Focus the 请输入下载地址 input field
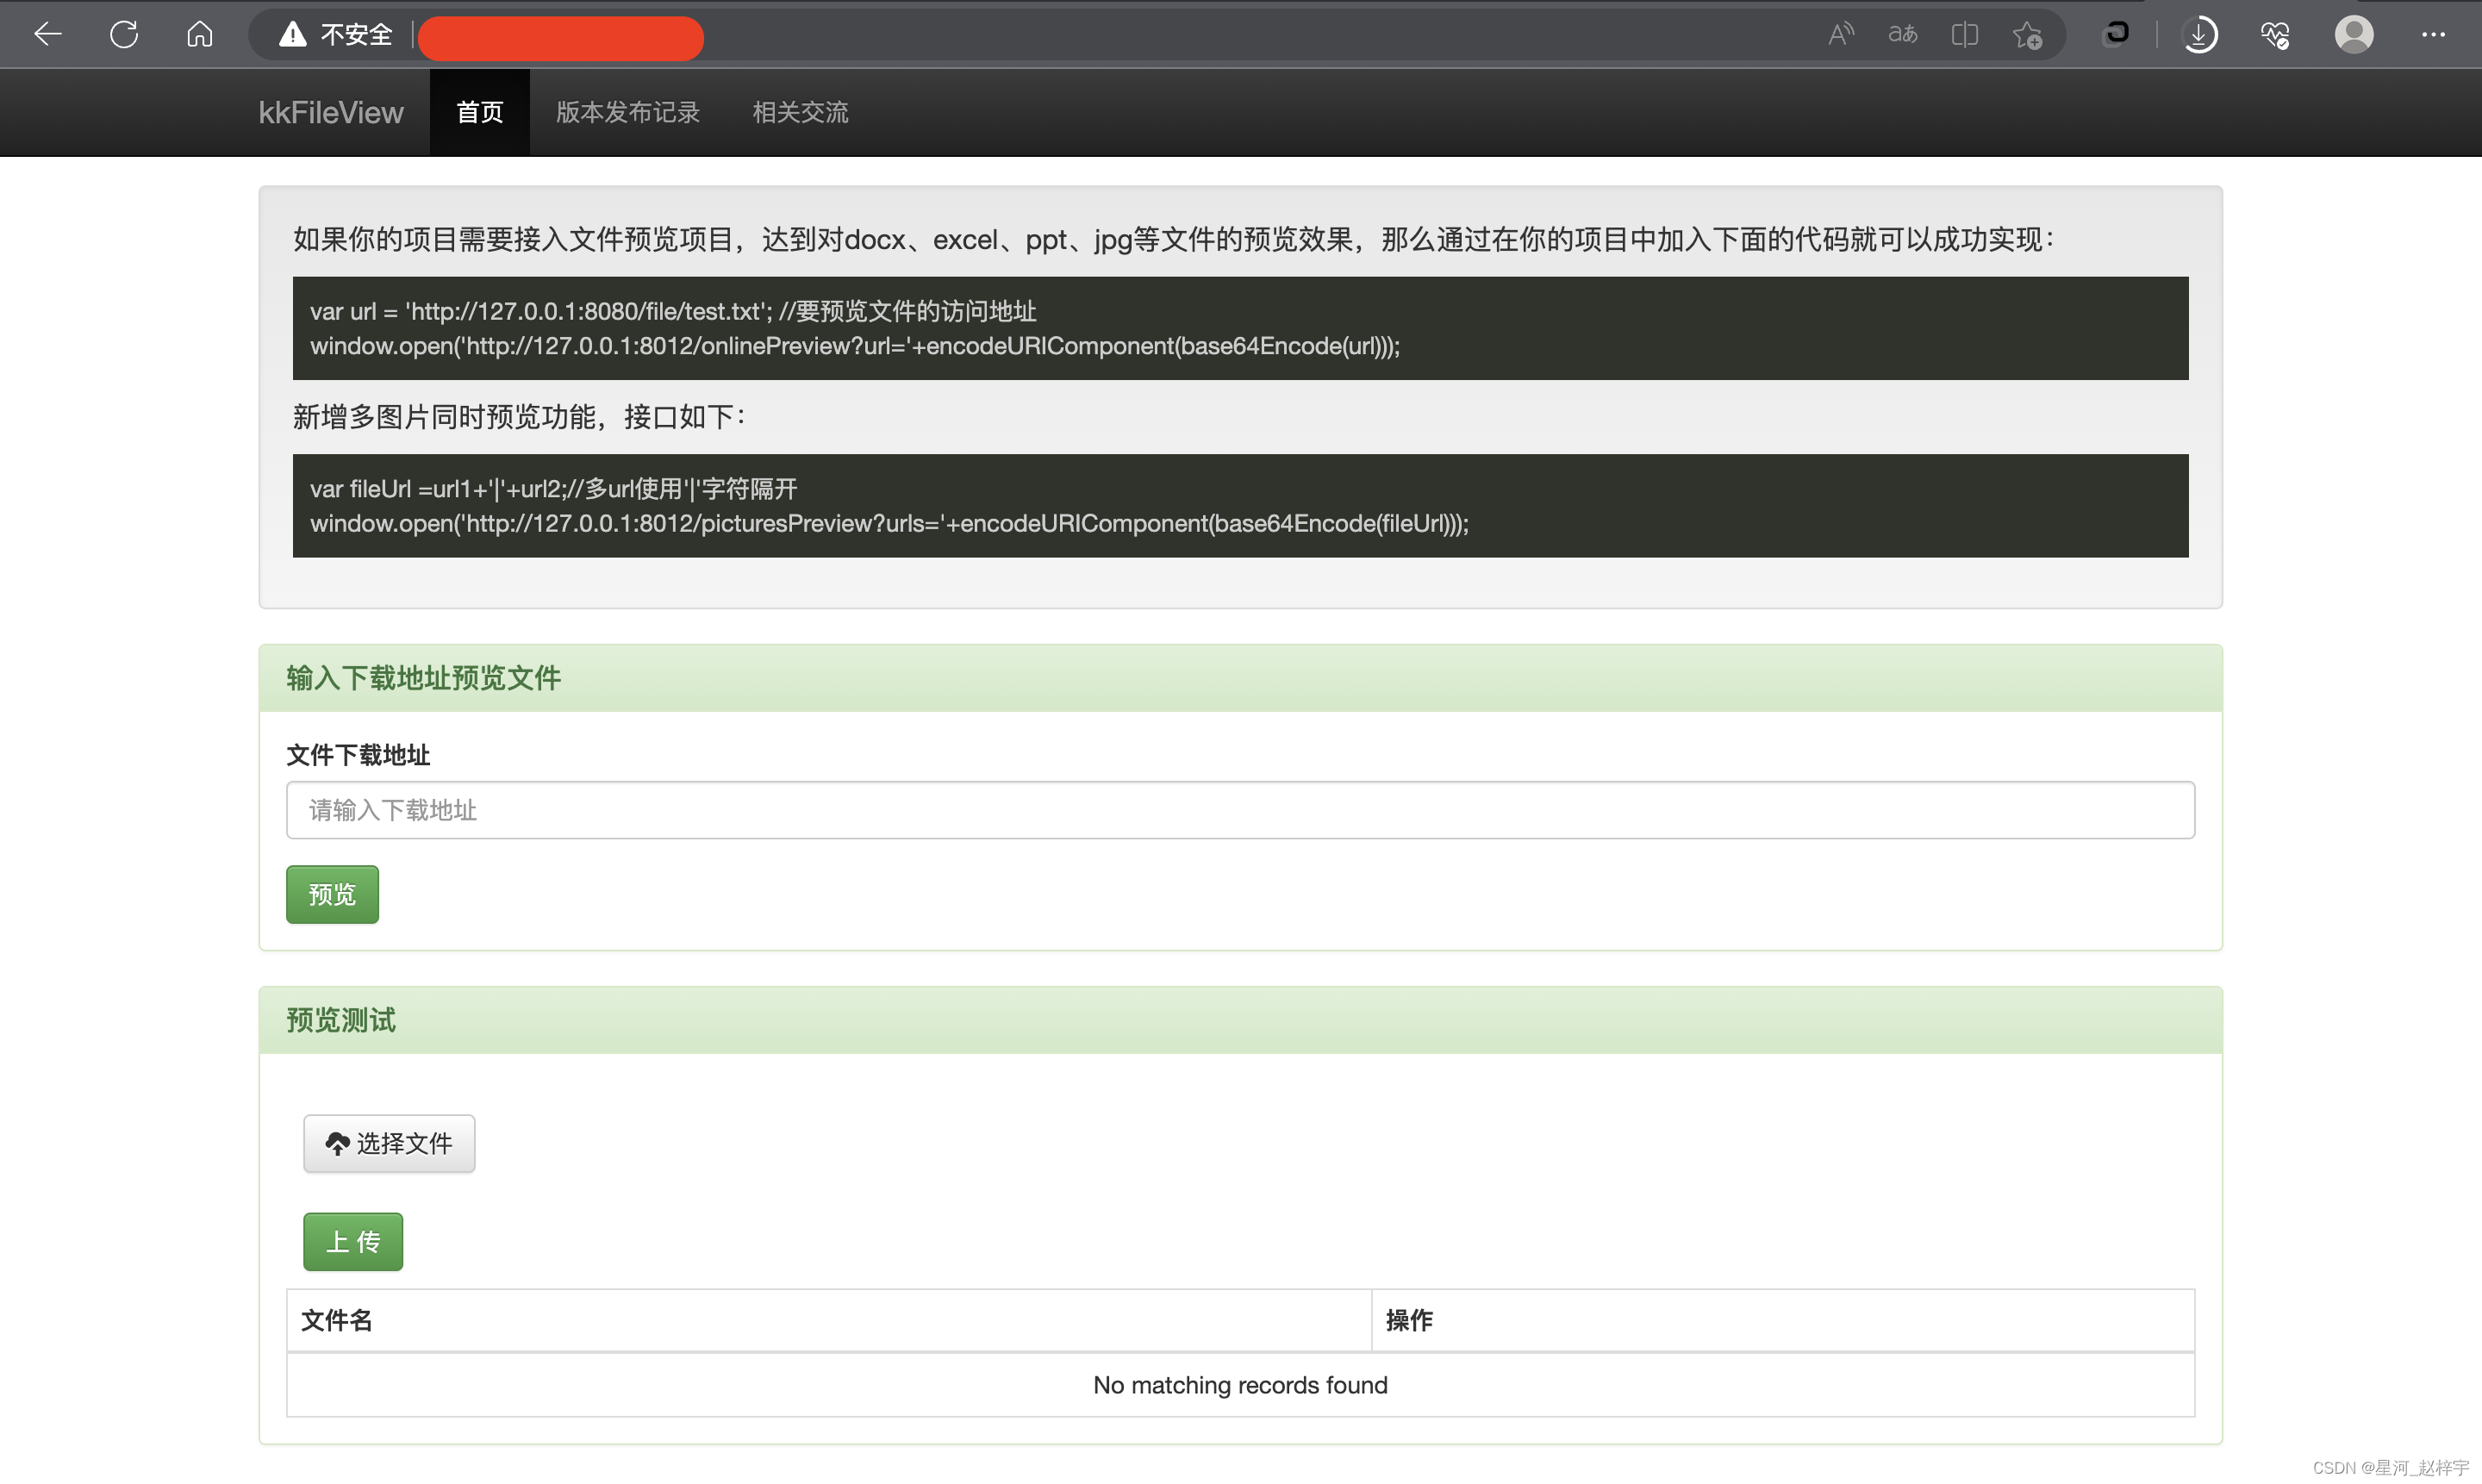This screenshot has height=1484, width=2482. [x=1240, y=810]
